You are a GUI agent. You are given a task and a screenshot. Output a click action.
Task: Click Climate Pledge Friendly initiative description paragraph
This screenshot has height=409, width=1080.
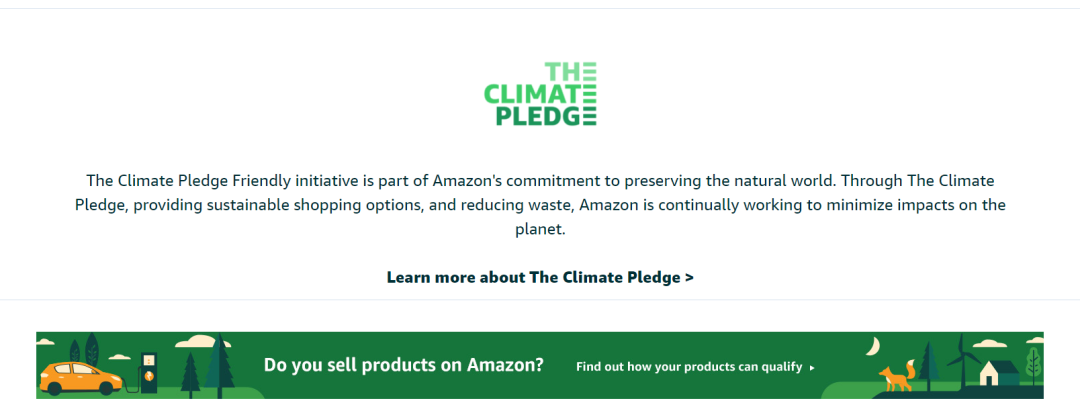(540, 205)
